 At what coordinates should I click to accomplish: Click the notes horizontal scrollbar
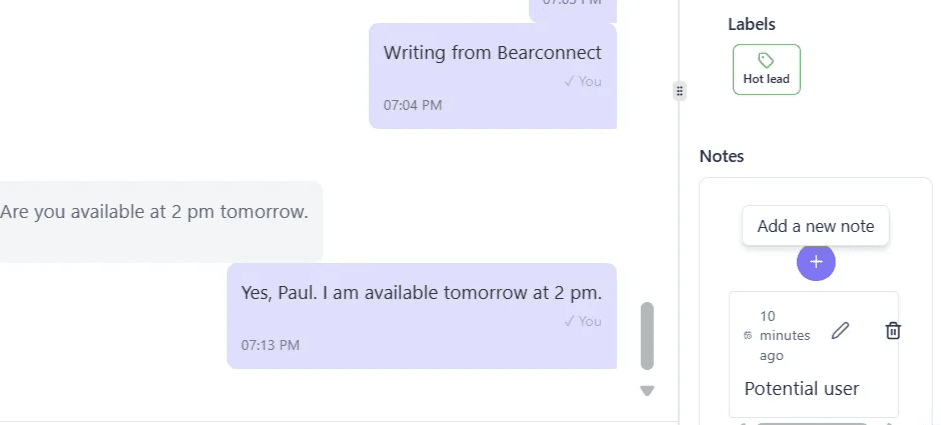point(812,423)
